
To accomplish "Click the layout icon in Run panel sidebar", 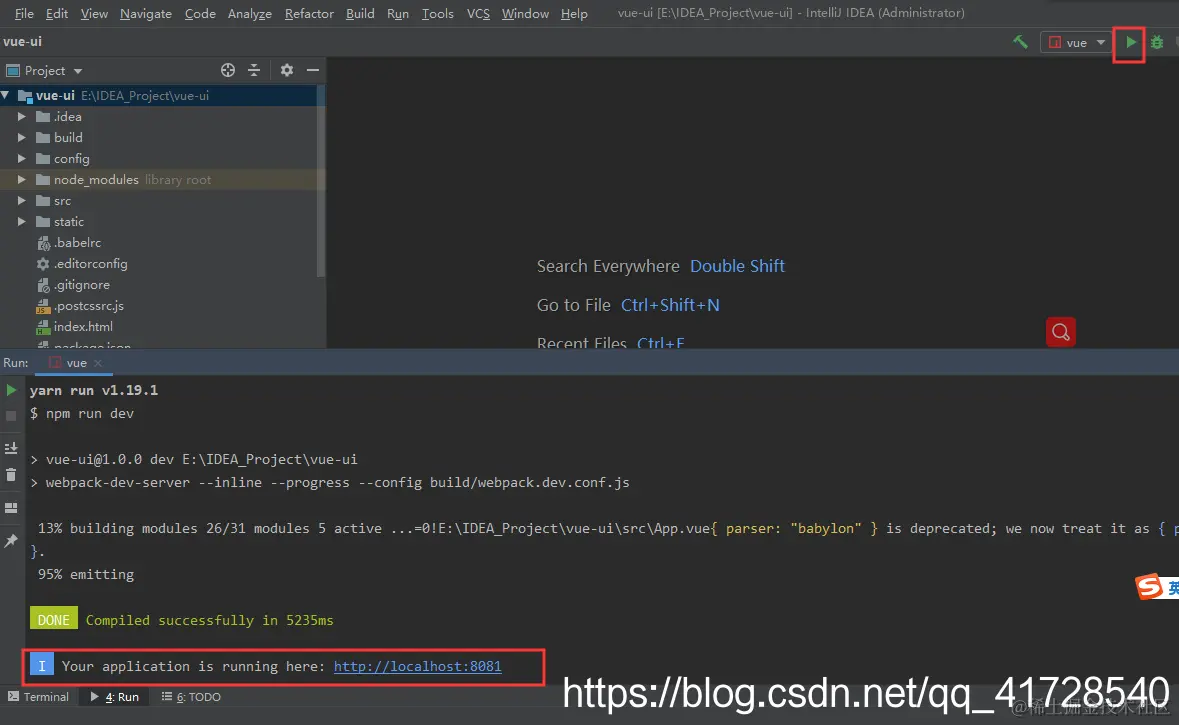I will (x=11, y=508).
